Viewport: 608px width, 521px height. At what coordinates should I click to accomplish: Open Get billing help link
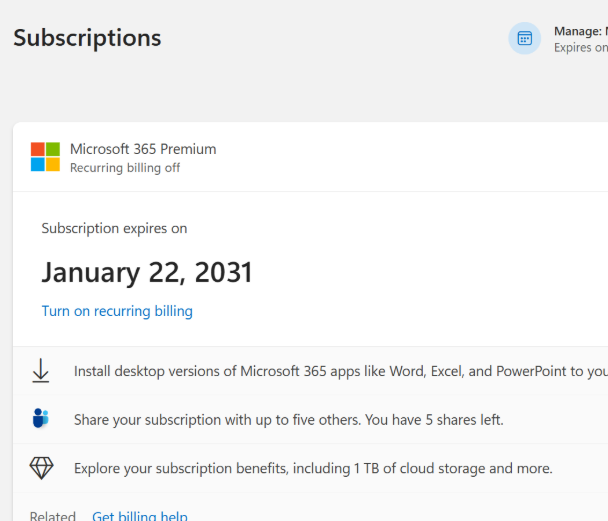pyautogui.click(x=140, y=516)
